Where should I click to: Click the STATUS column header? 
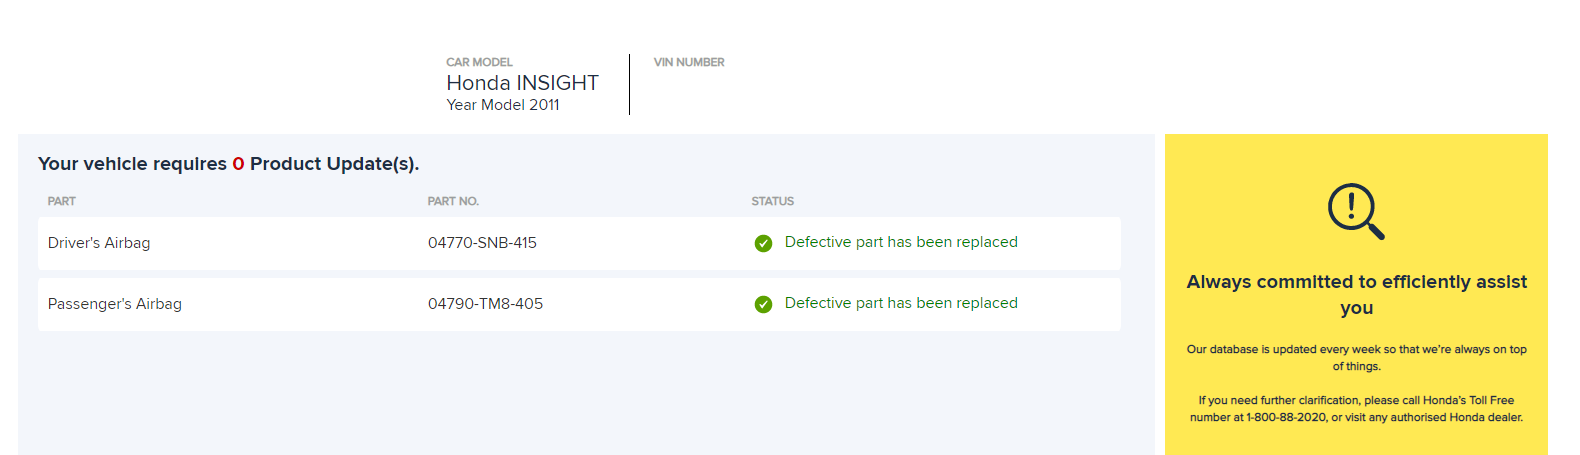[773, 201]
